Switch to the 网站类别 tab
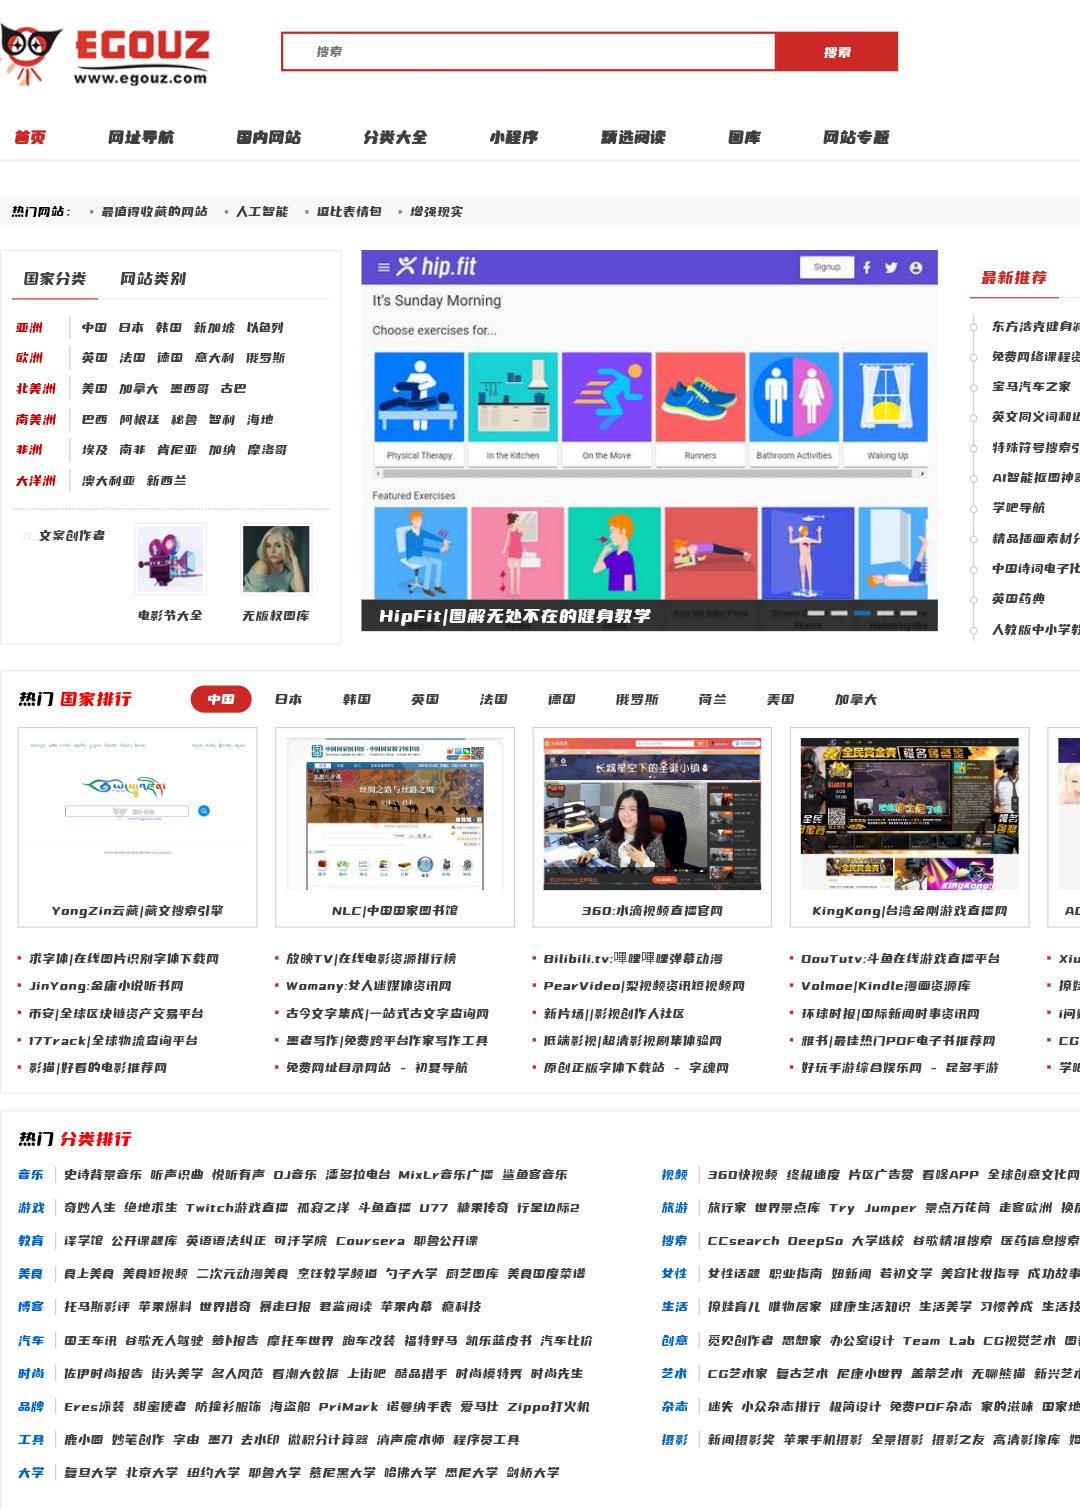The width and height of the screenshot is (1080, 1508). point(153,278)
